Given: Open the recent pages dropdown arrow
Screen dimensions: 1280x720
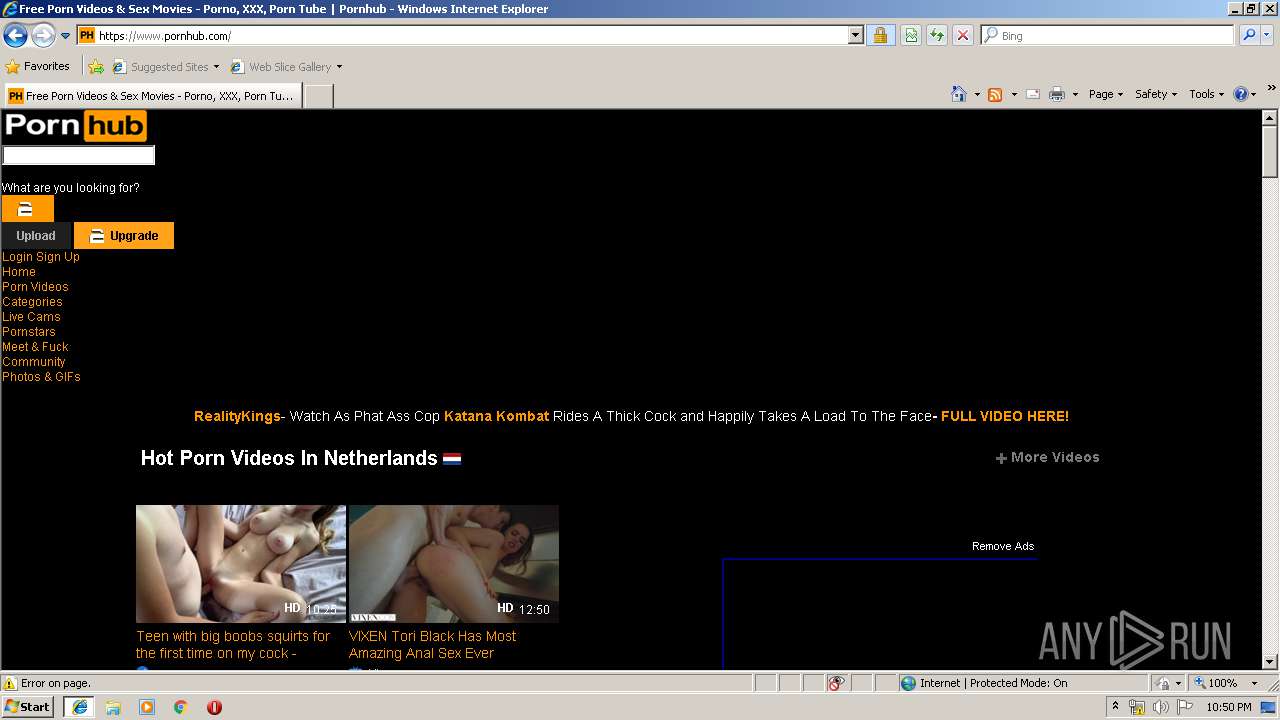Looking at the screenshot, I should pyautogui.click(x=66, y=36).
